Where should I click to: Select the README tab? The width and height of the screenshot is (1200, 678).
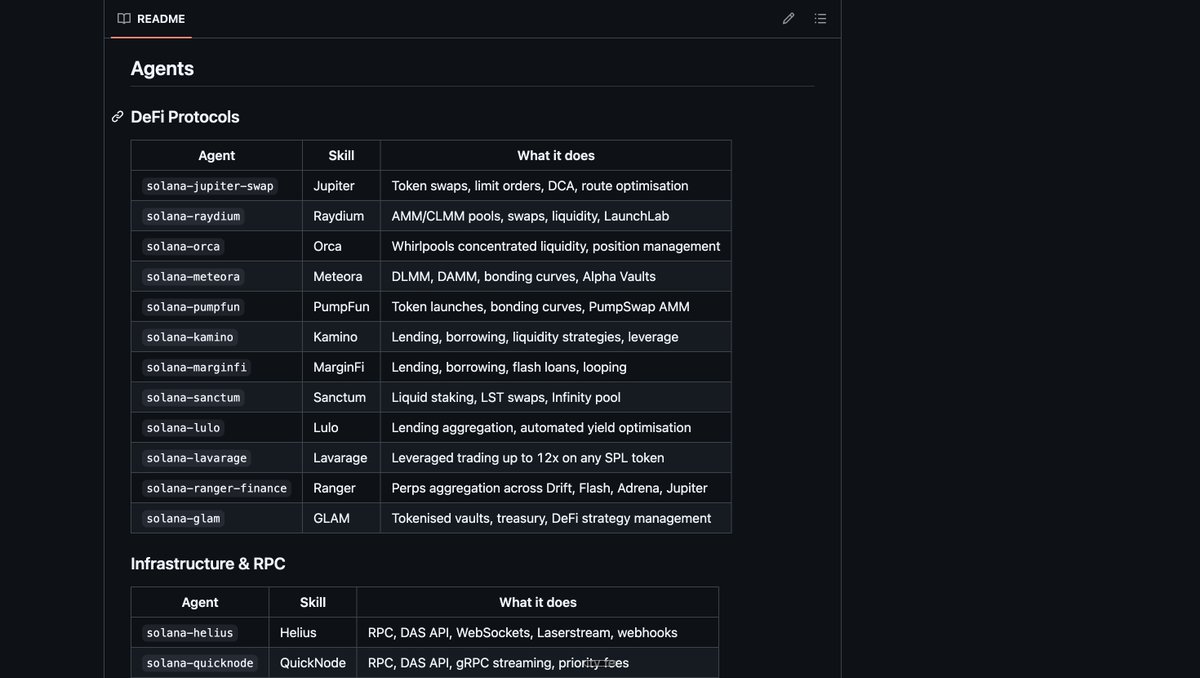151,19
